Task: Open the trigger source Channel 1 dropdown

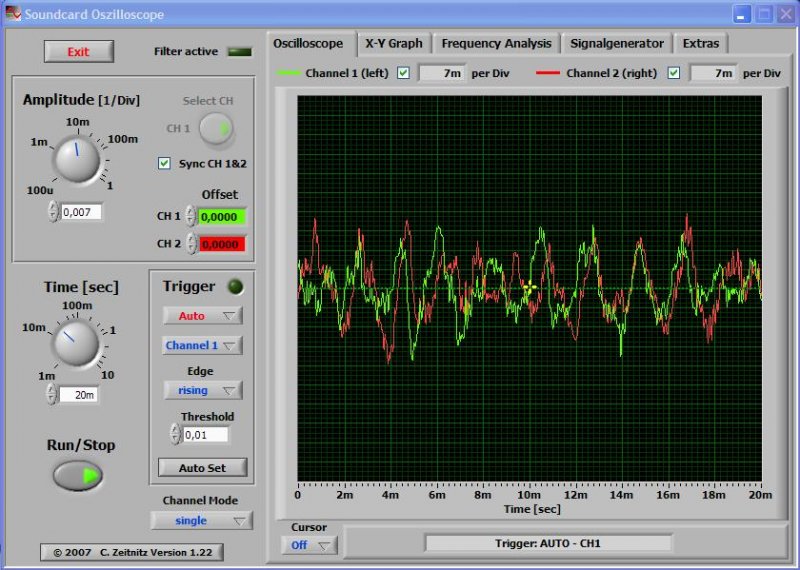Action: [202, 345]
